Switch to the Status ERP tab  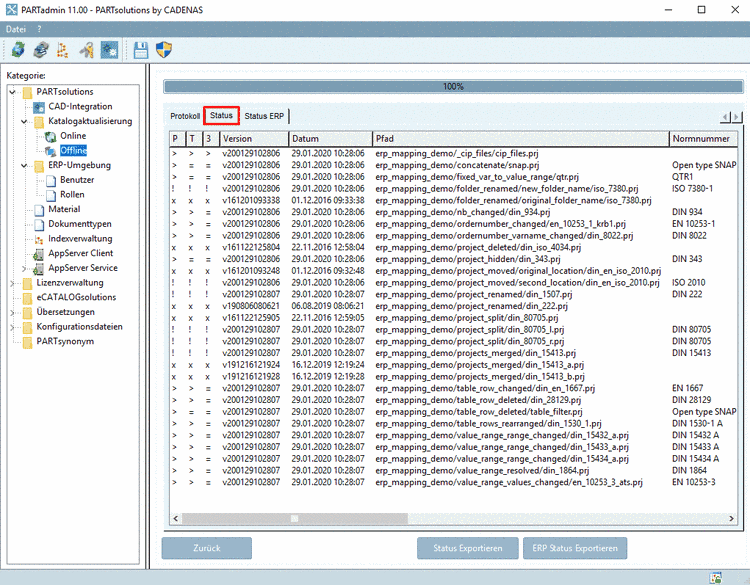click(x=264, y=116)
